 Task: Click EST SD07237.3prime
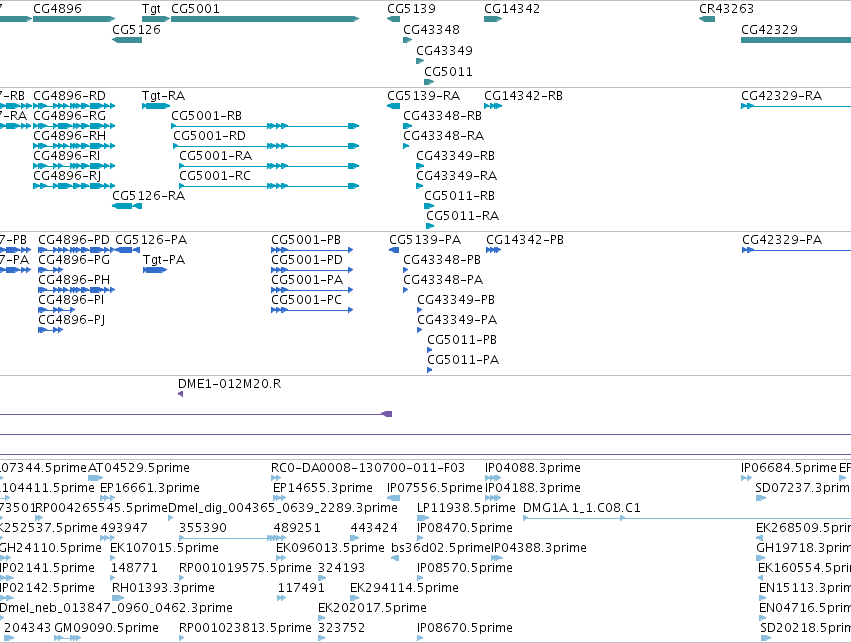803,488
